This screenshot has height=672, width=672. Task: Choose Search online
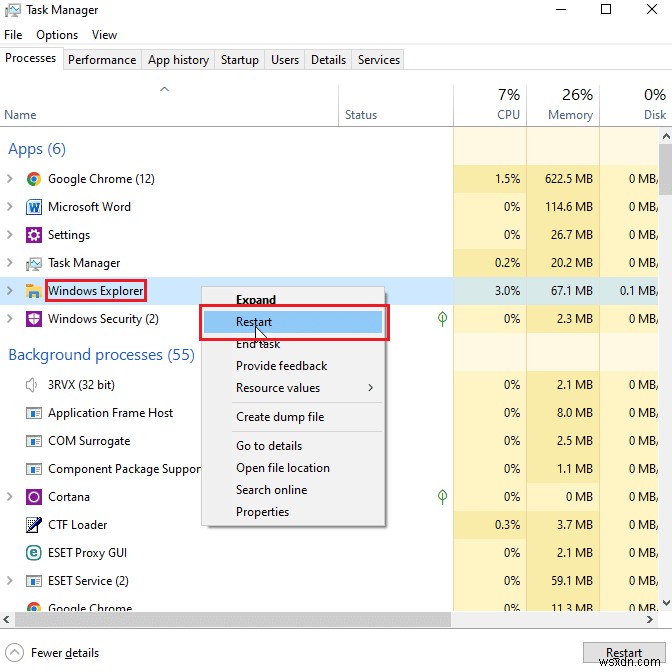[293, 490]
